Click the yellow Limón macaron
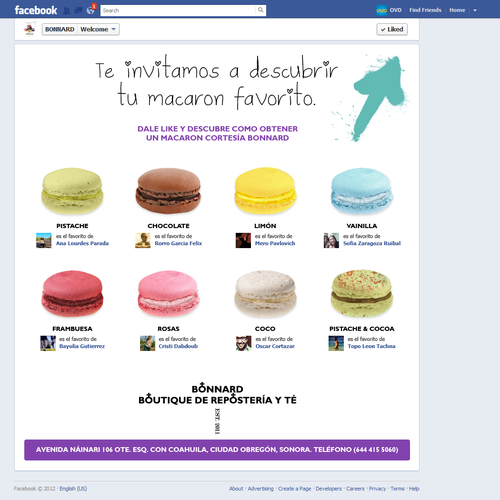The width and height of the screenshot is (500, 500). pos(265,191)
